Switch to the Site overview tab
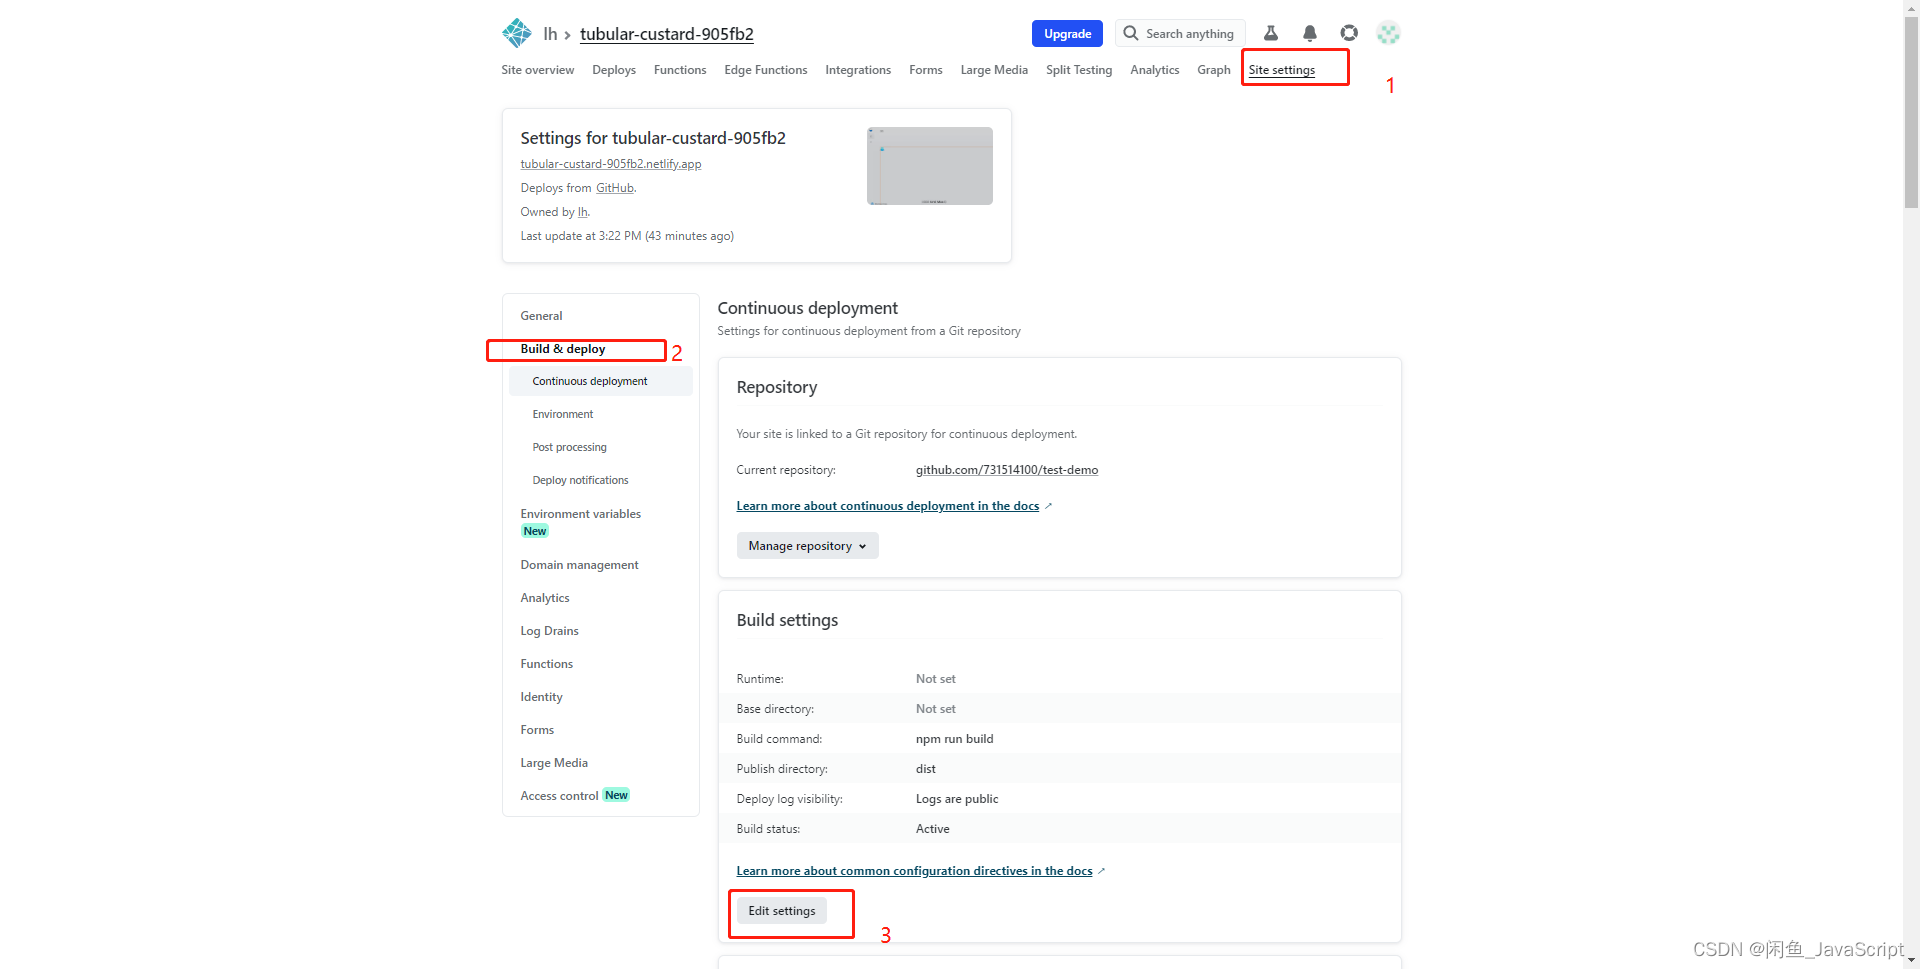The image size is (1920, 969). point(538,70)
